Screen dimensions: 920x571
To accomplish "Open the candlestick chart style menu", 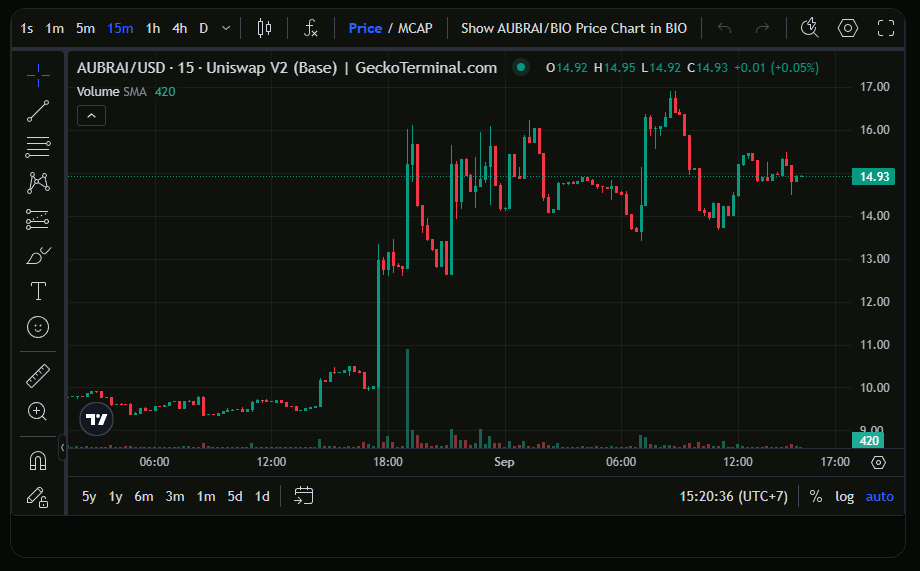I will [264, 28].
